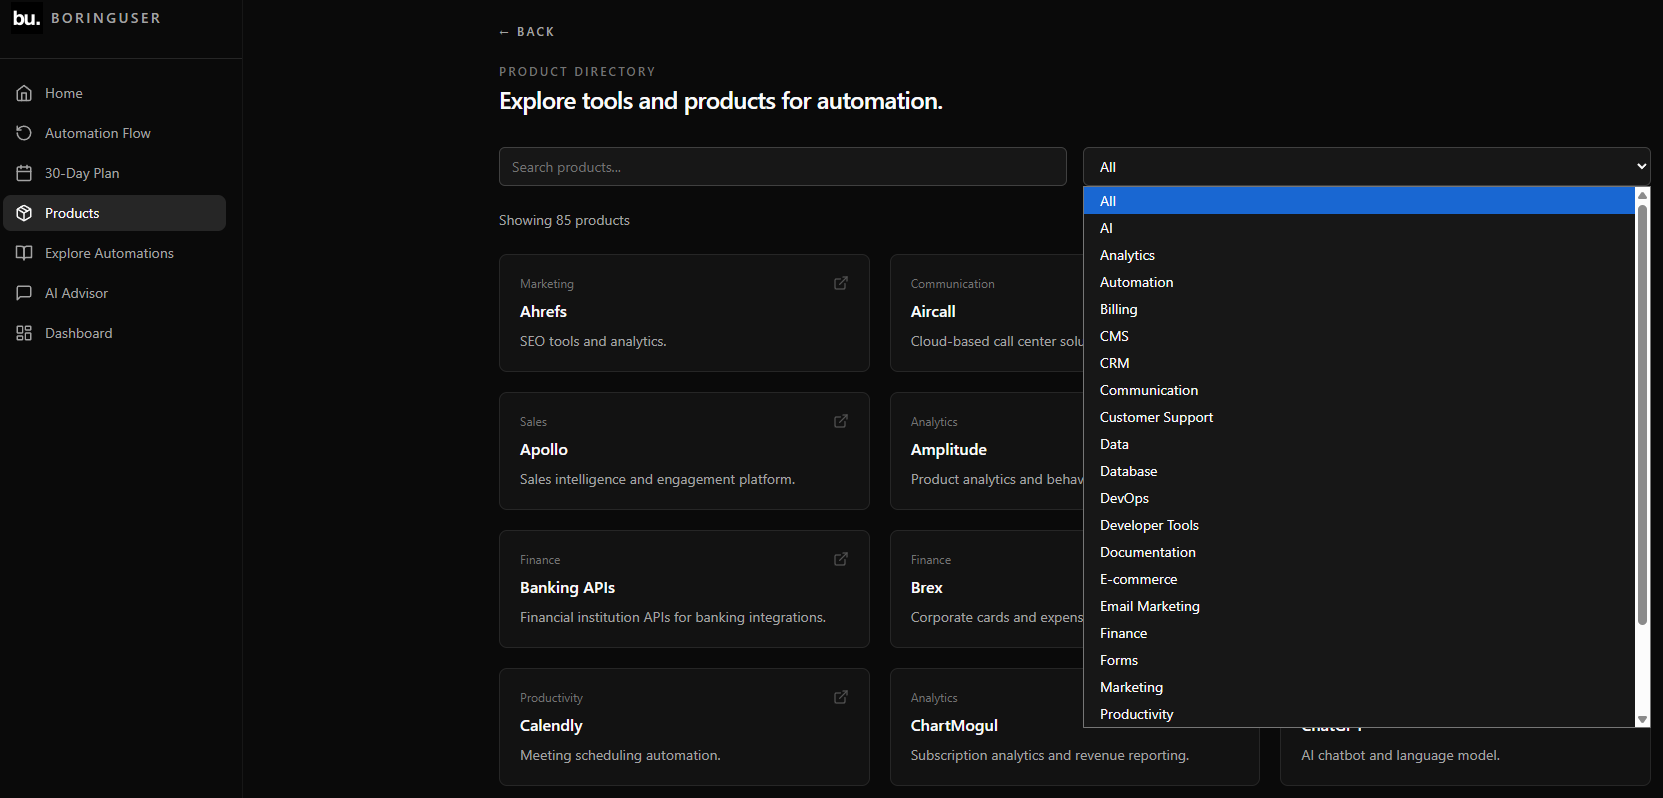Choose Analytics category option

point(1359,255)
